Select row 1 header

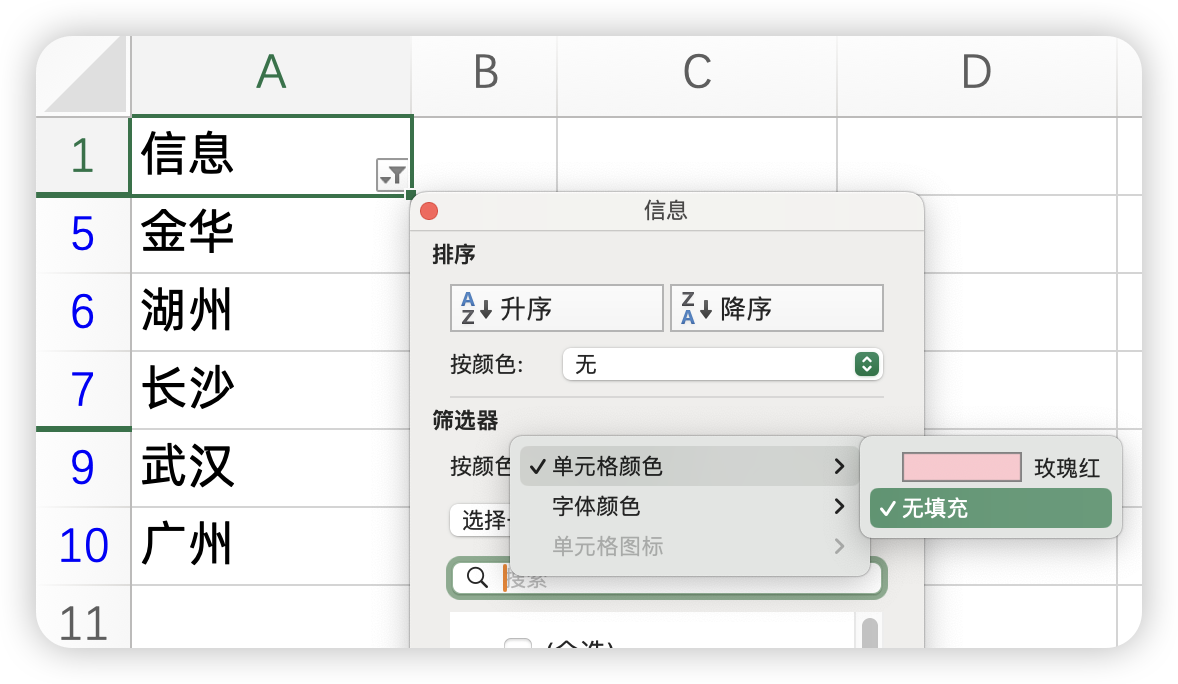pyautogui.click(x=83, y=156)
